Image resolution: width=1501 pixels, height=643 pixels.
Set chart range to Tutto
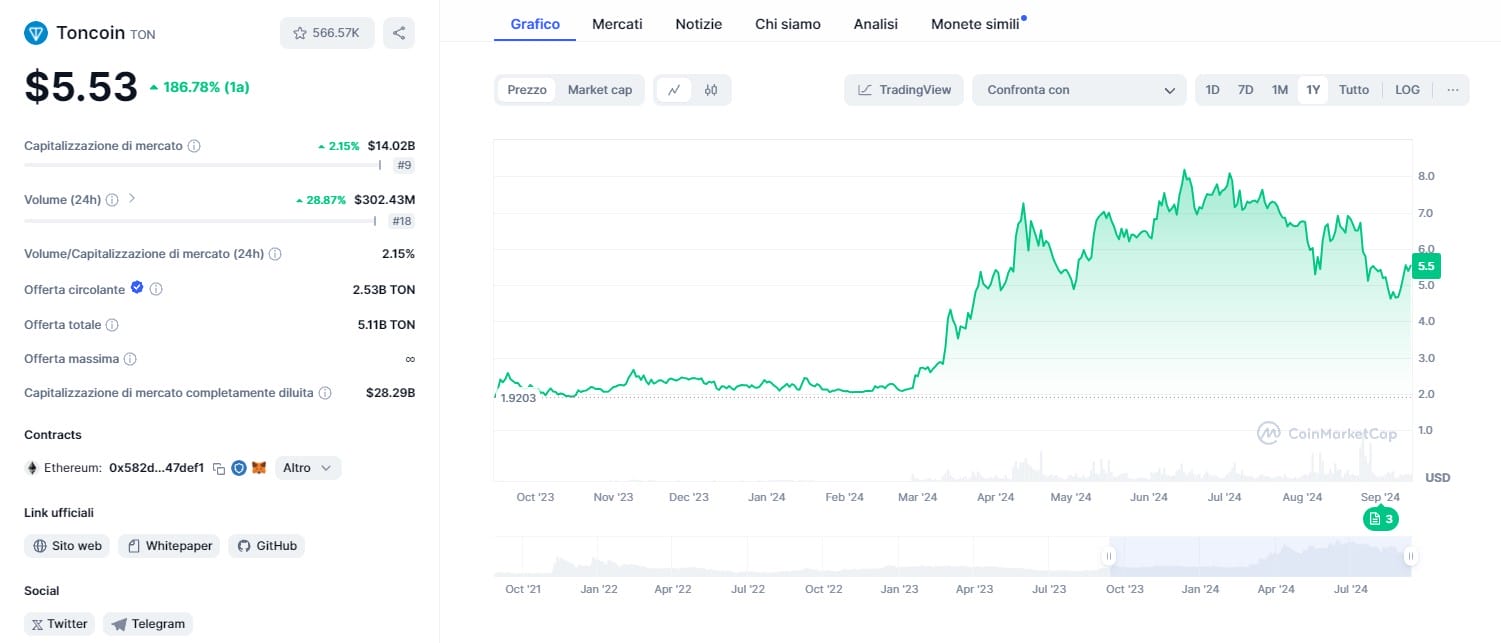1353,90
